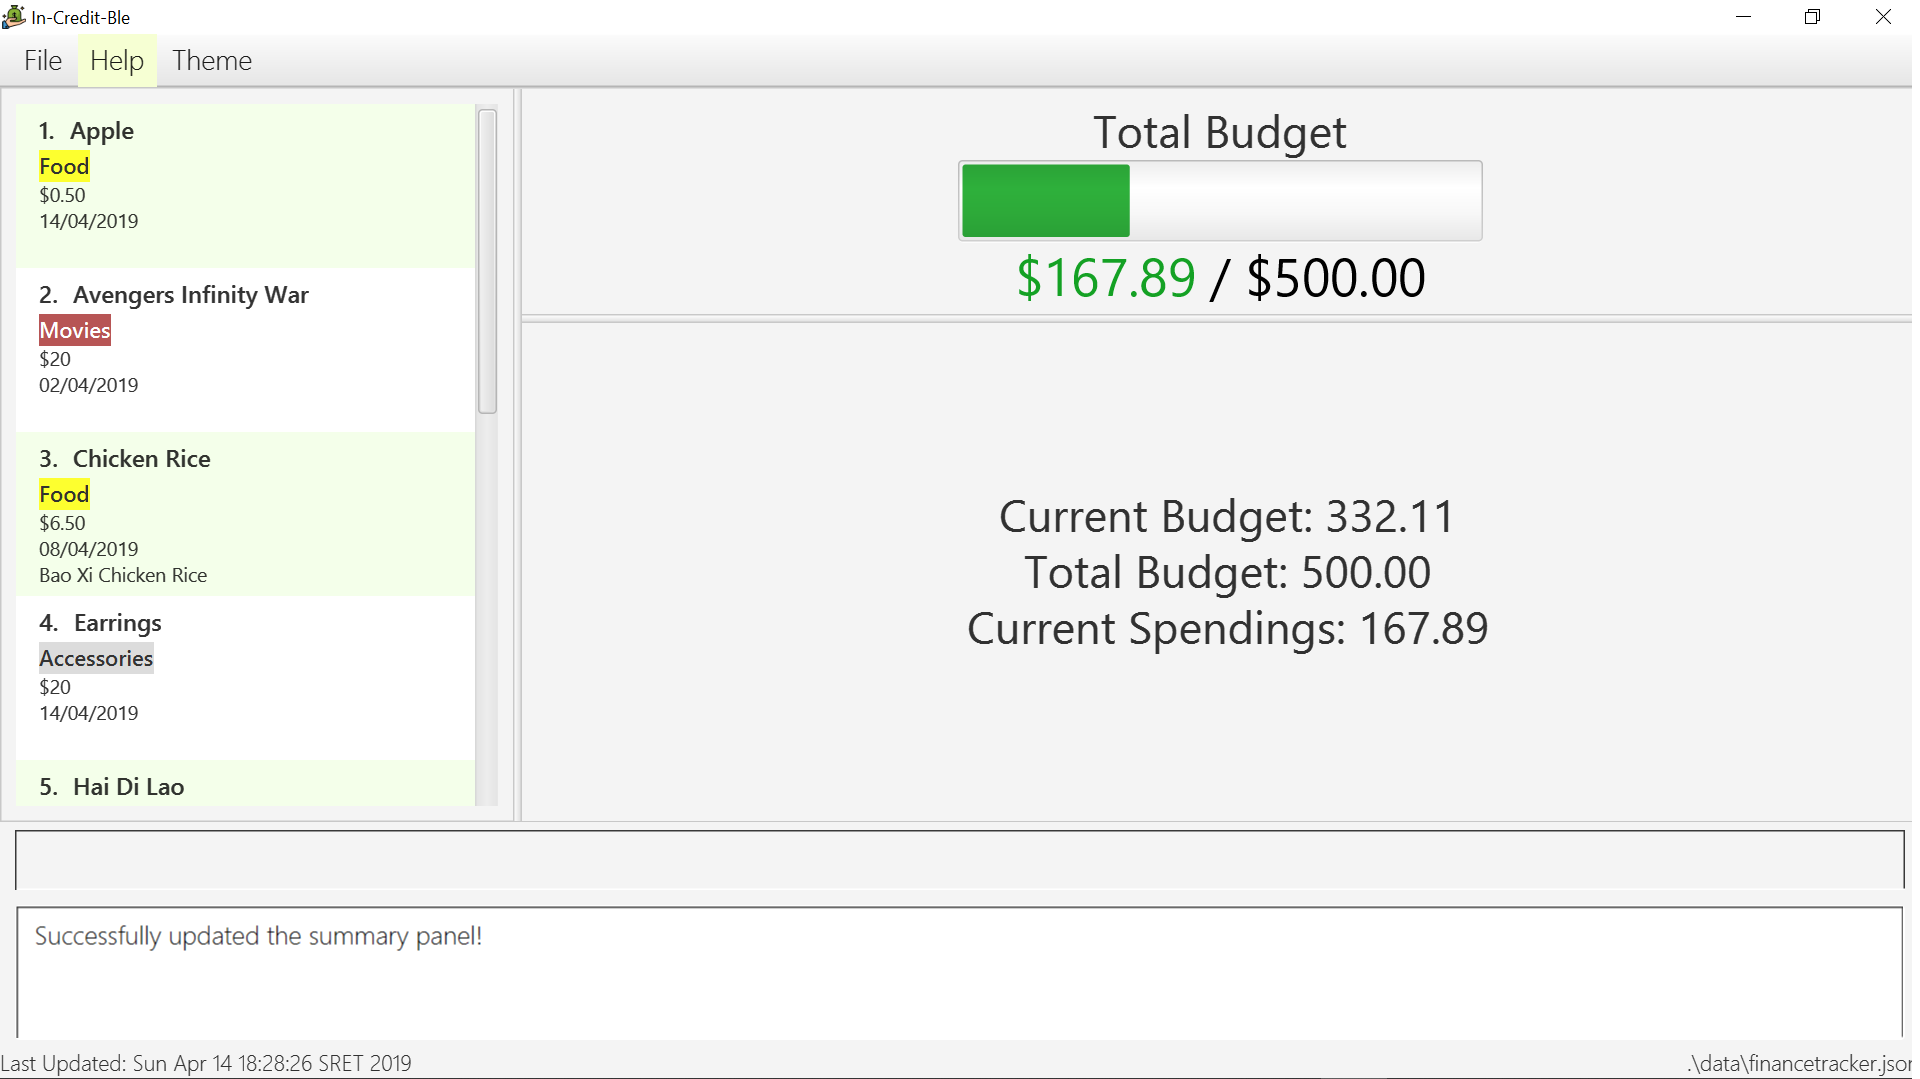Click the Last Updated status text
Screen dimensions: 1920x1079
pos(206,1063)
